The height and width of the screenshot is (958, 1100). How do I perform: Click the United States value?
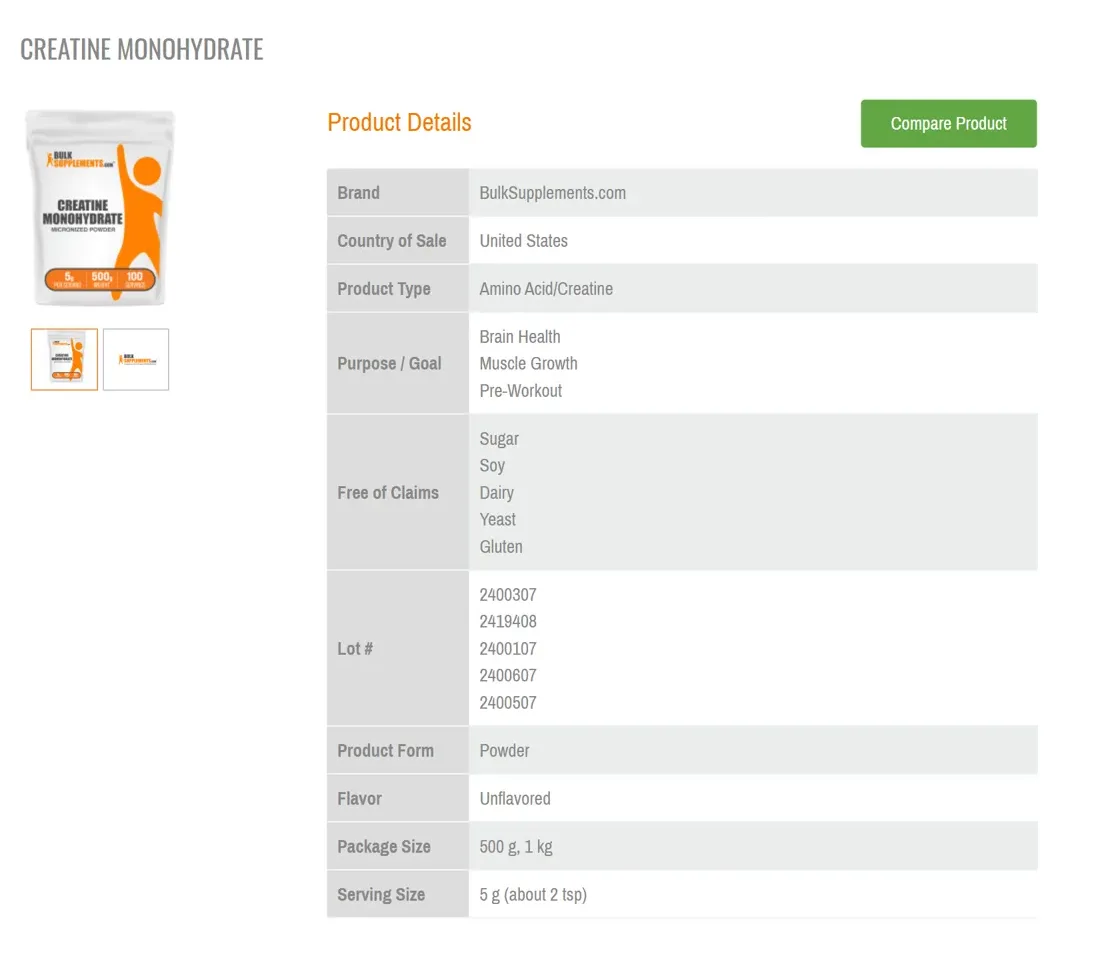tap(523, 241)
